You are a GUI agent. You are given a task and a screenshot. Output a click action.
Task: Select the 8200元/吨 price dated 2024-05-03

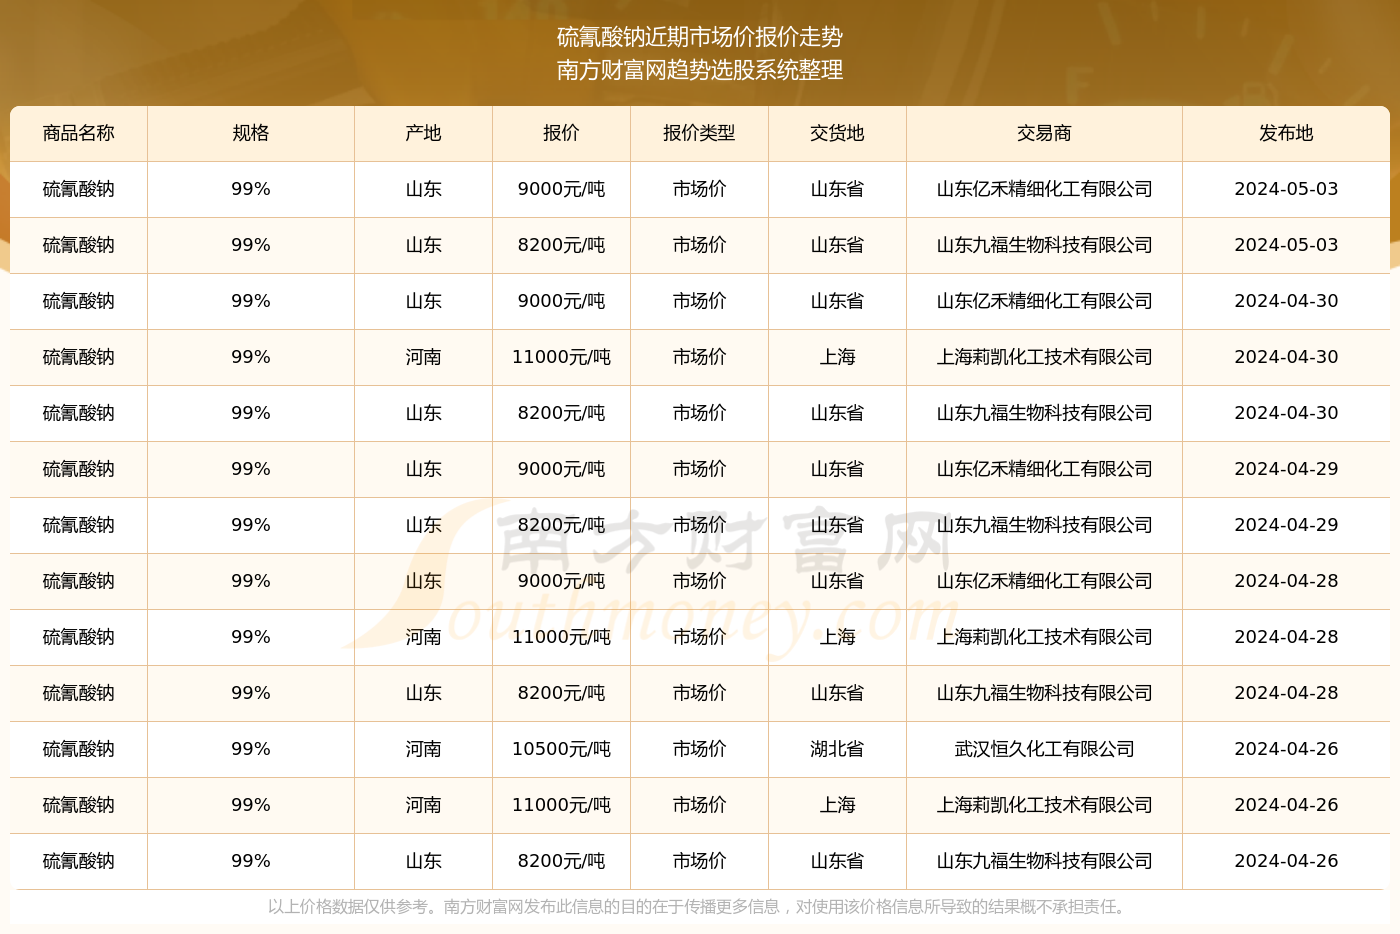[562, 245]
